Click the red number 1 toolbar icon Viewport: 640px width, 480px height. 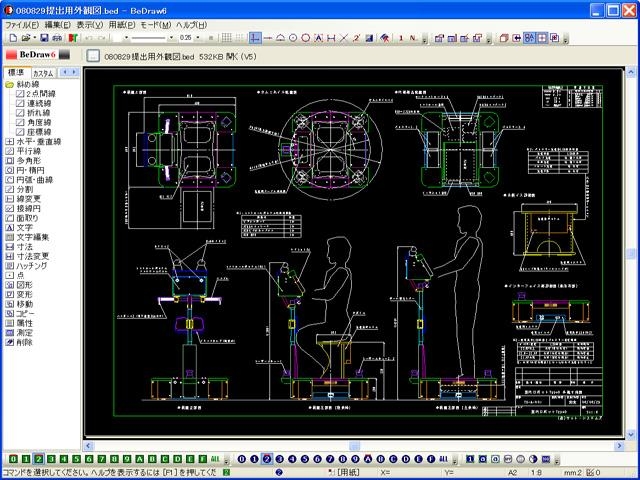(x=401, y=38)
